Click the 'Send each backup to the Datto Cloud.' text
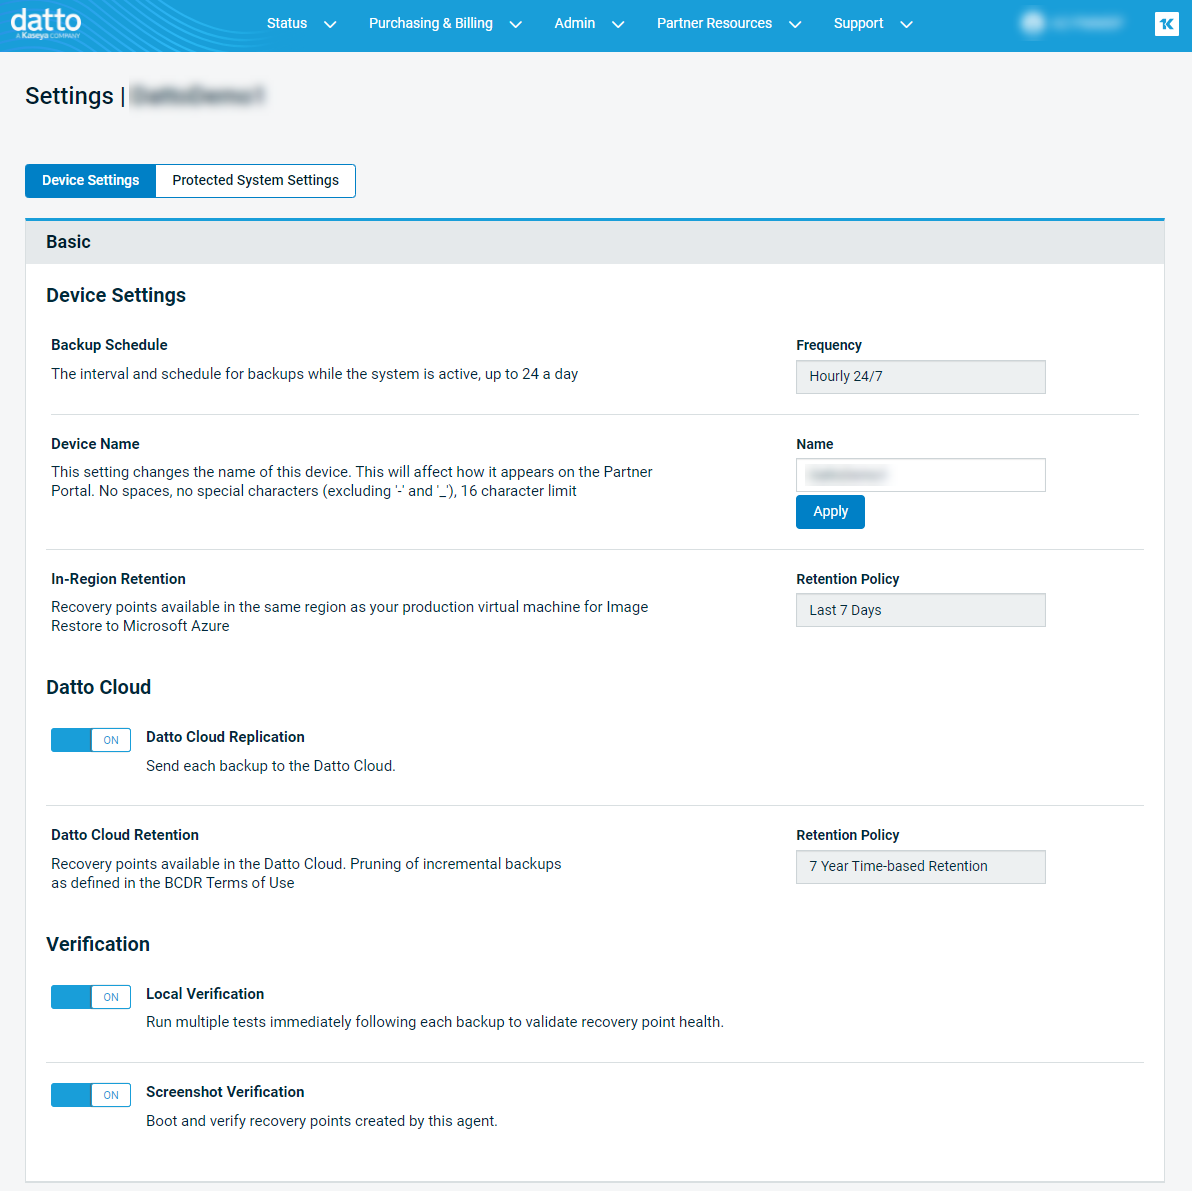1192x1191 pixels. [271, 766]
